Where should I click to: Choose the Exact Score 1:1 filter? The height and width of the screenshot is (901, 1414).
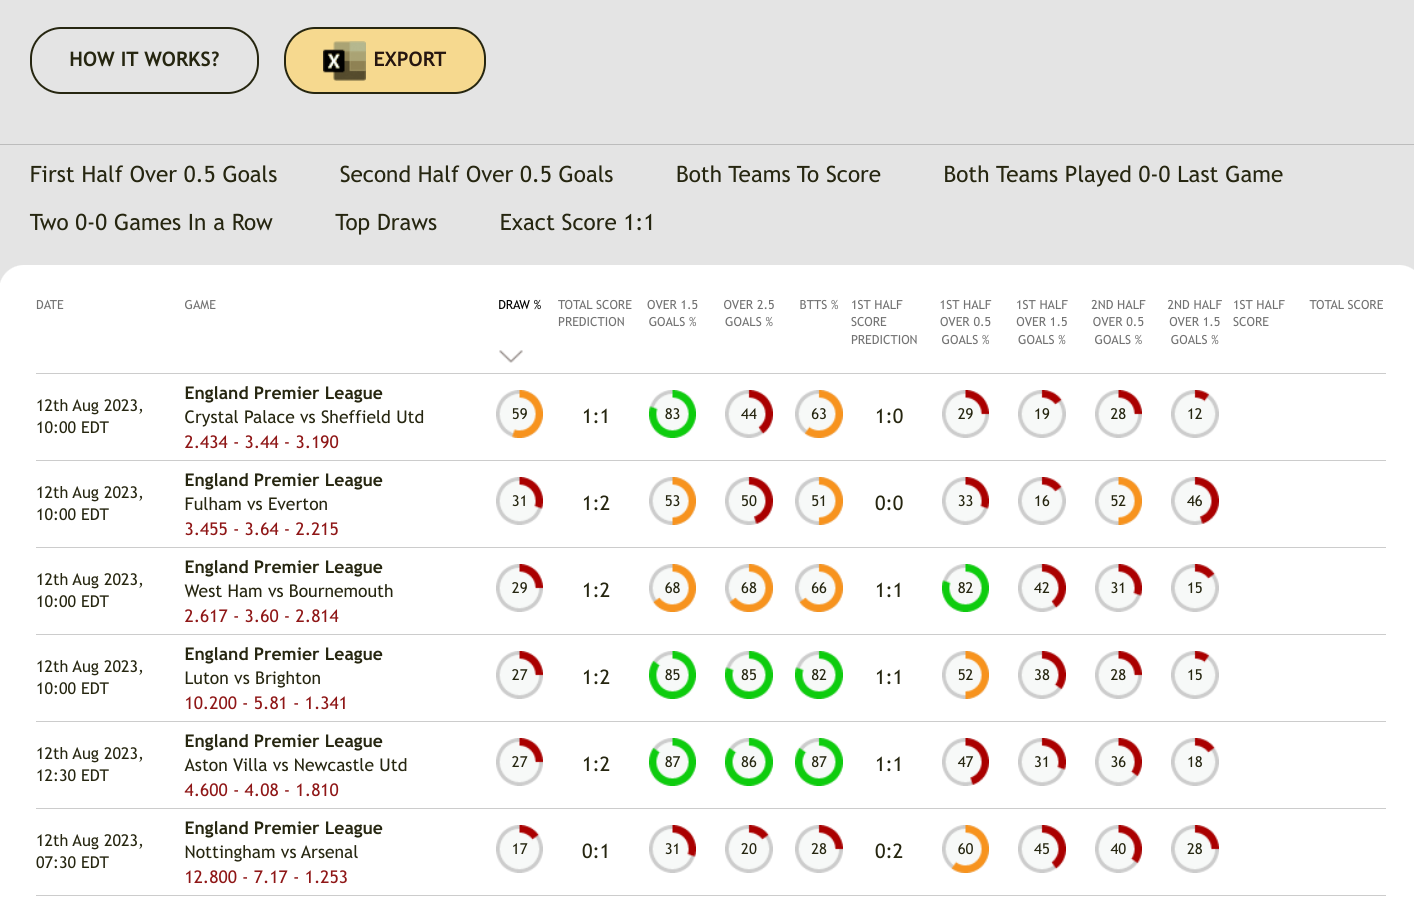577,222
